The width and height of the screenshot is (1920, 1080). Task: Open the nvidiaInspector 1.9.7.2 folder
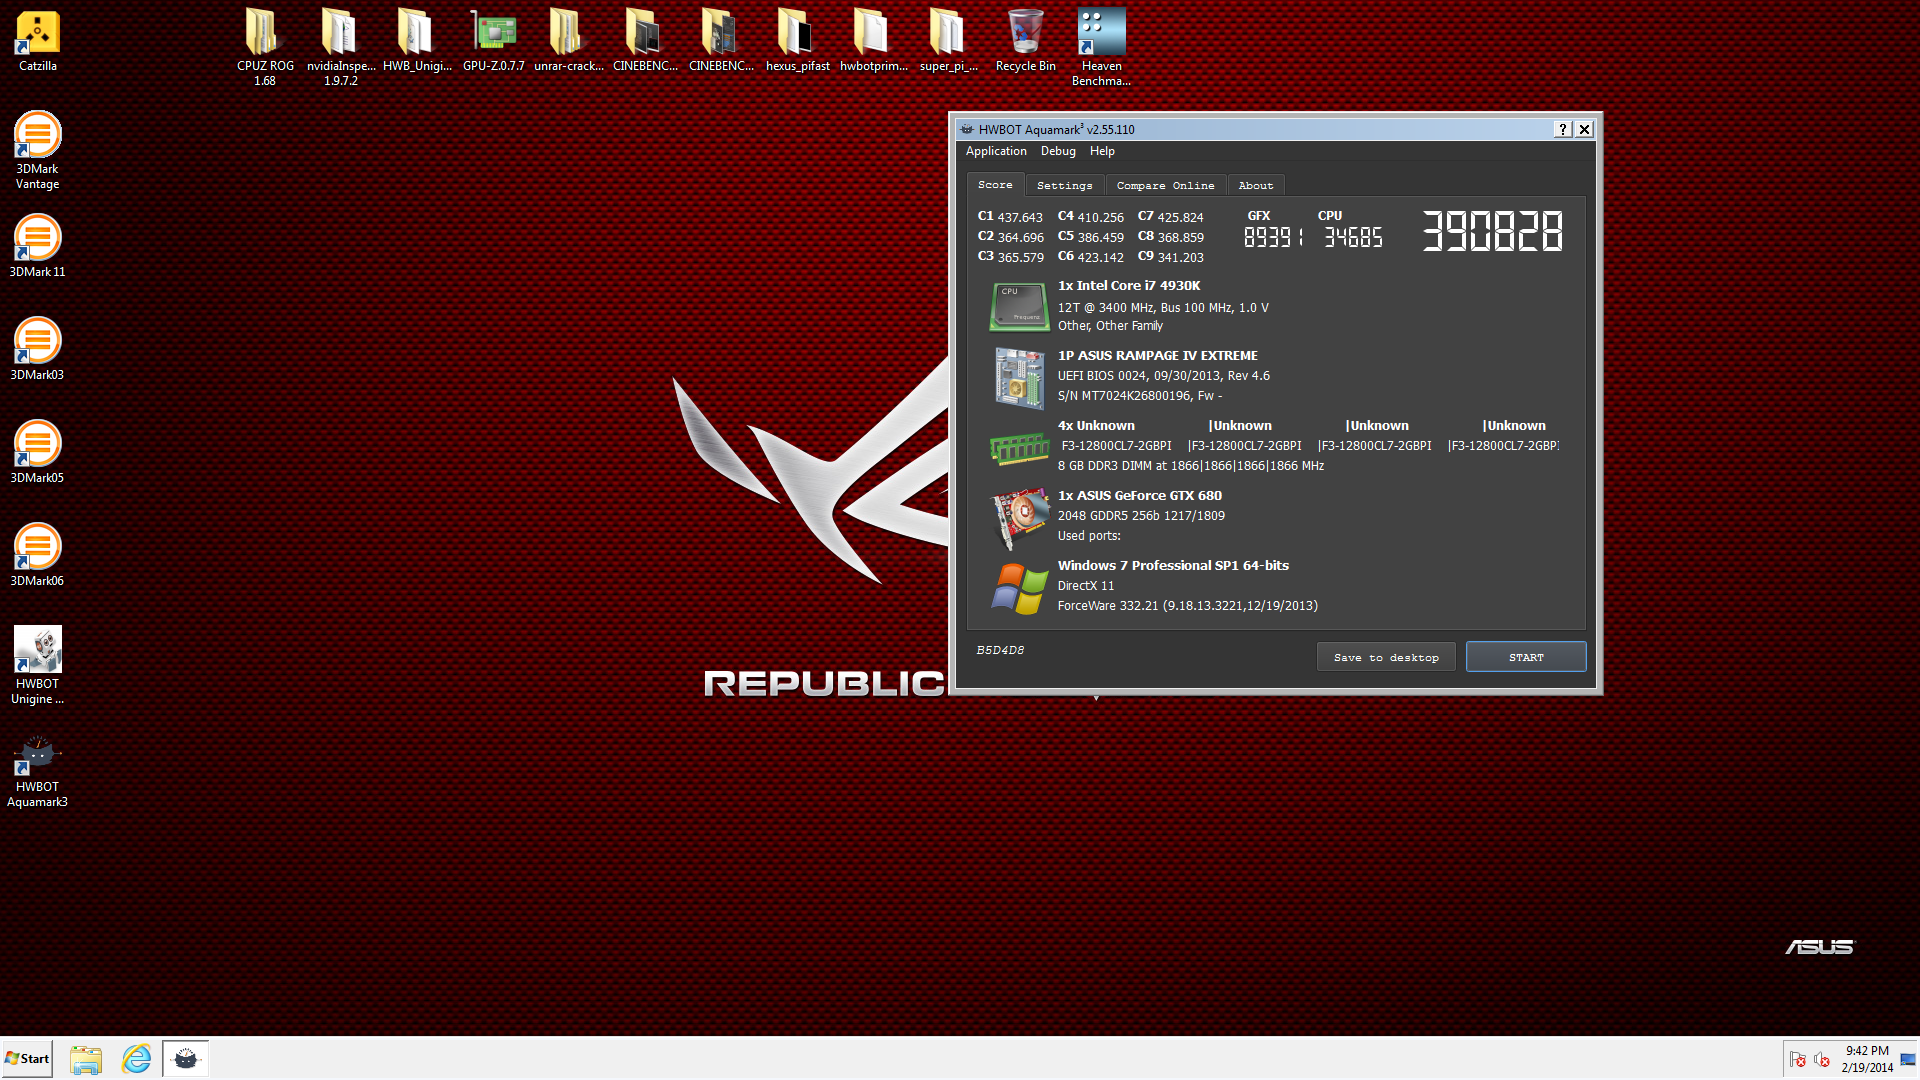click(341, 46)
